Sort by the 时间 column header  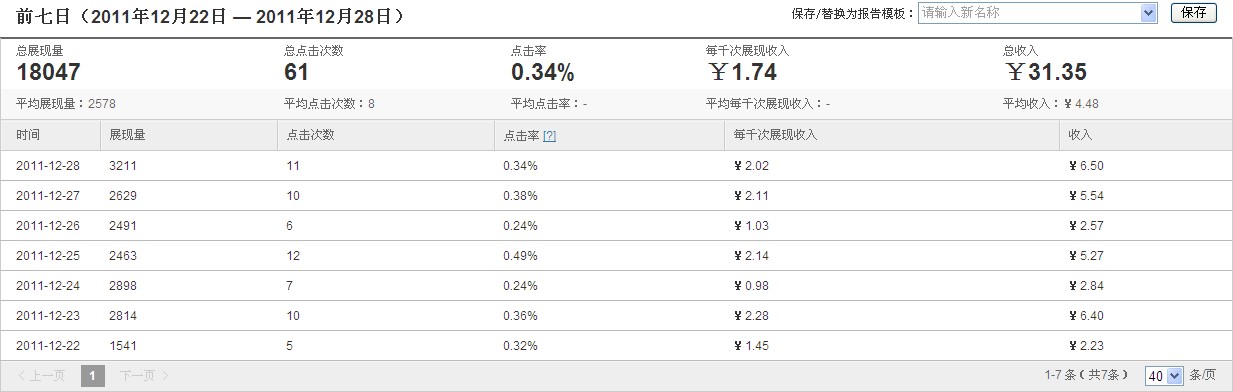(28, 135)
